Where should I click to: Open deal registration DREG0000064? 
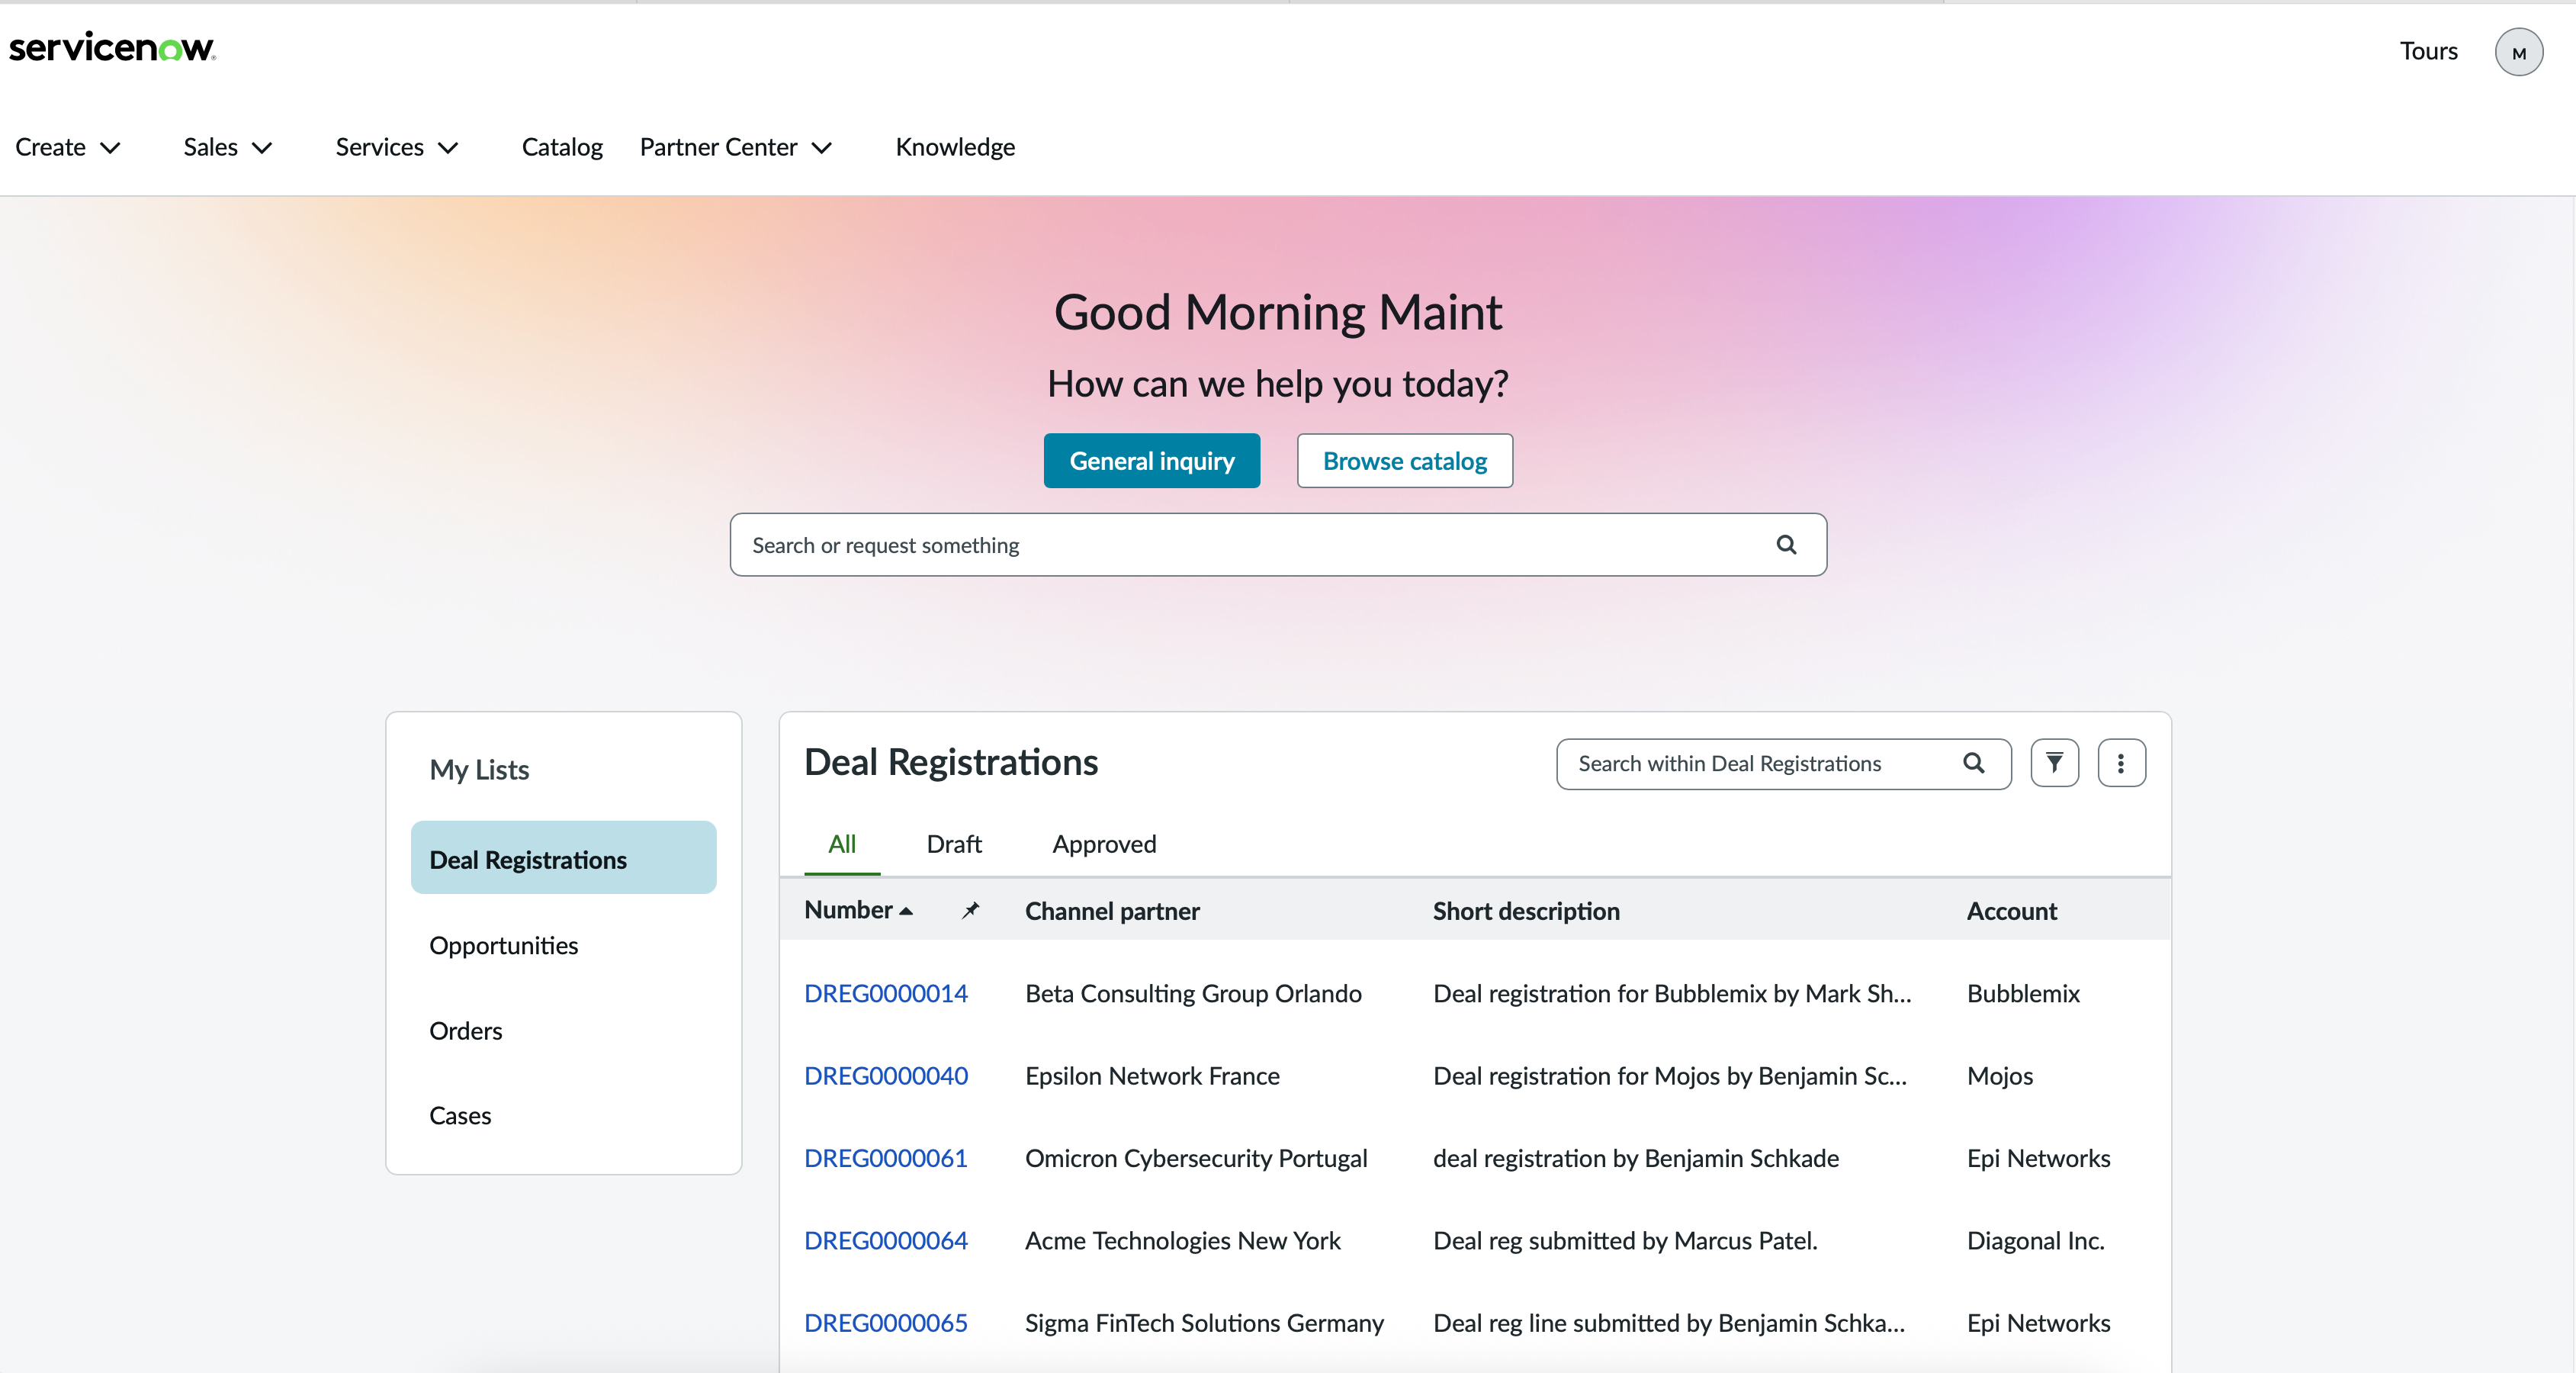[x=886, y=1240]
